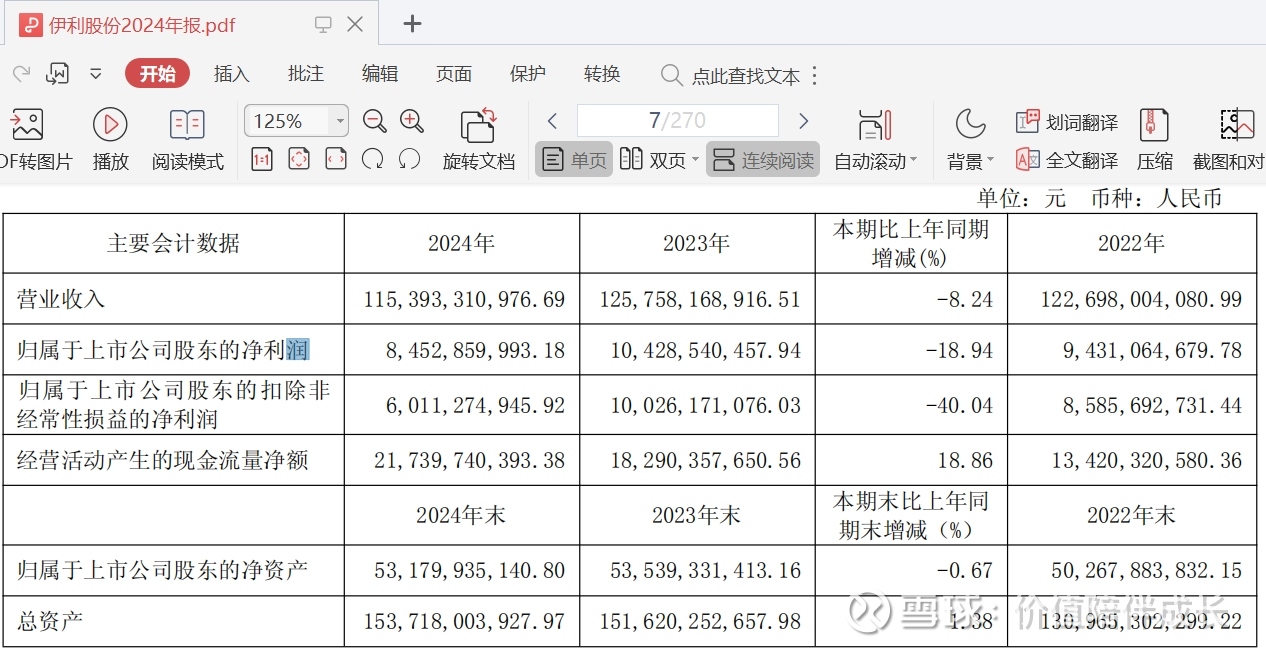Click the 旋转文档 rotate document icon

[479, 124]
